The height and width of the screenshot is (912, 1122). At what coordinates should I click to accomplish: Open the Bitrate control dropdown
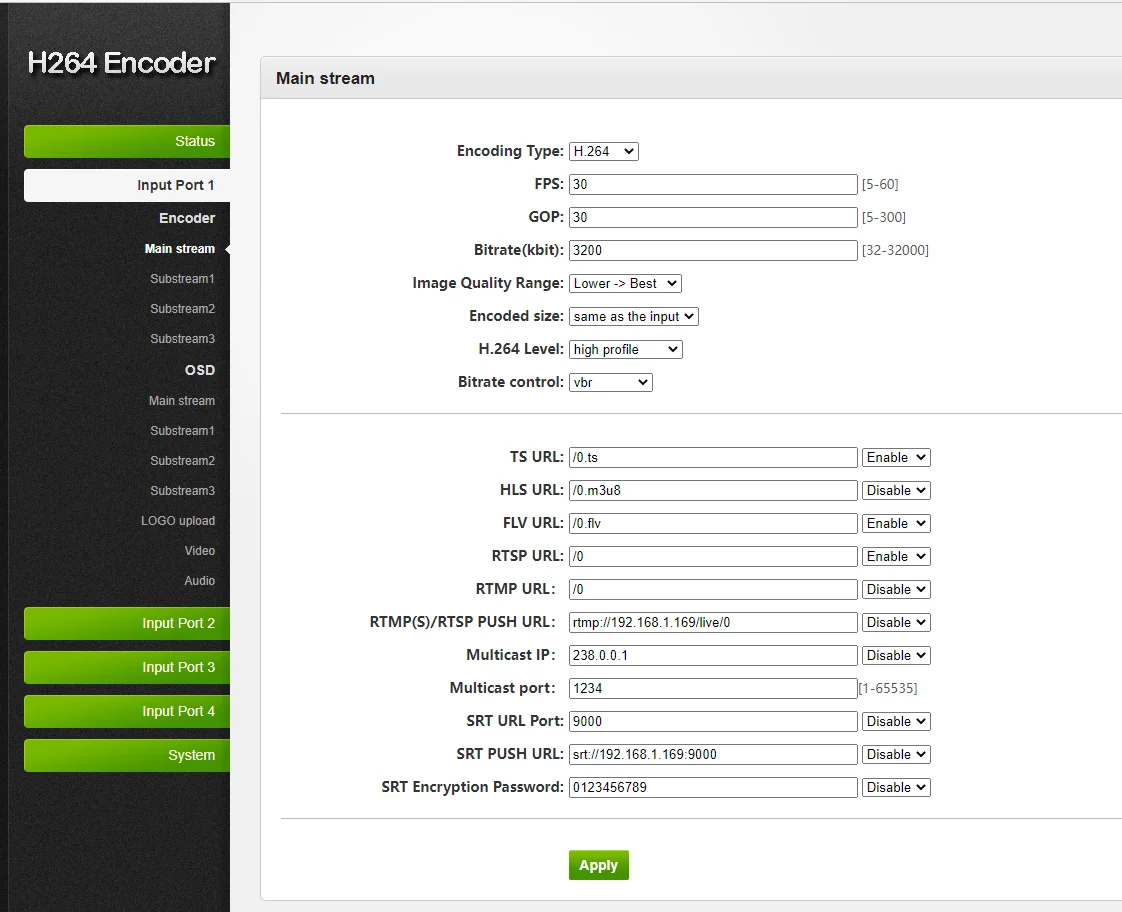(610, 382)
